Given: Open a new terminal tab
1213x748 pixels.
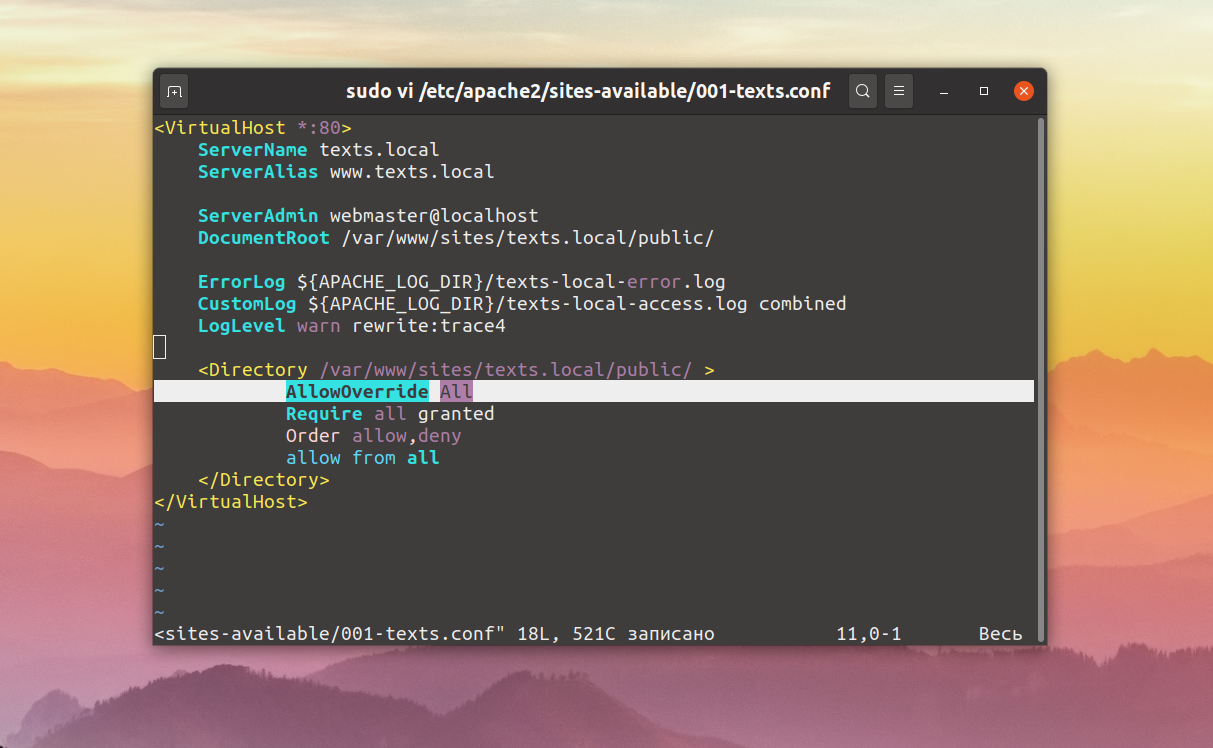Looking at the screenshot, I should tap(174, 91).
